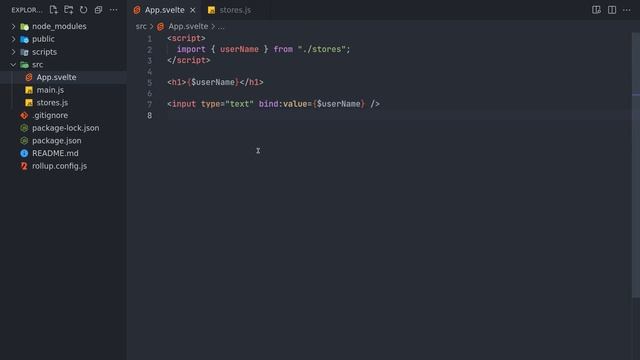This screenshot has height=360, width=640.
Task: Click the Svelte icon in breadcrumb
Action: click(160, 27)
